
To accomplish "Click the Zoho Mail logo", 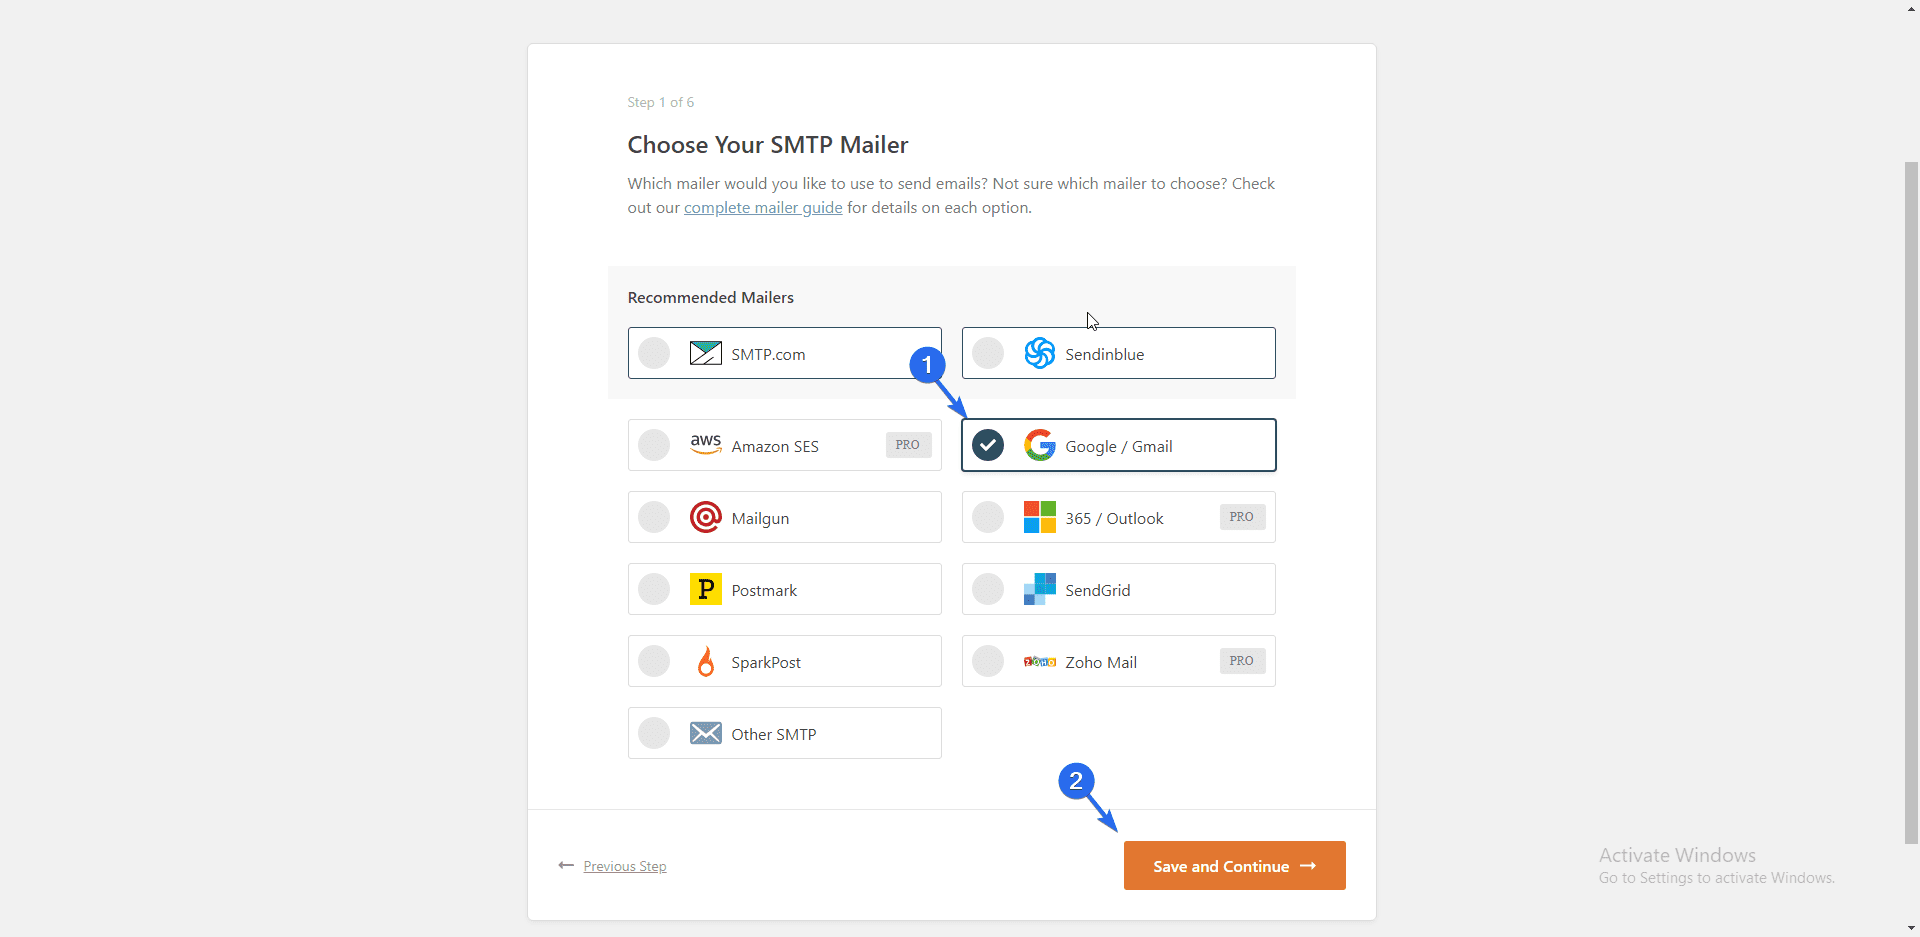I will click(1039, 661).
